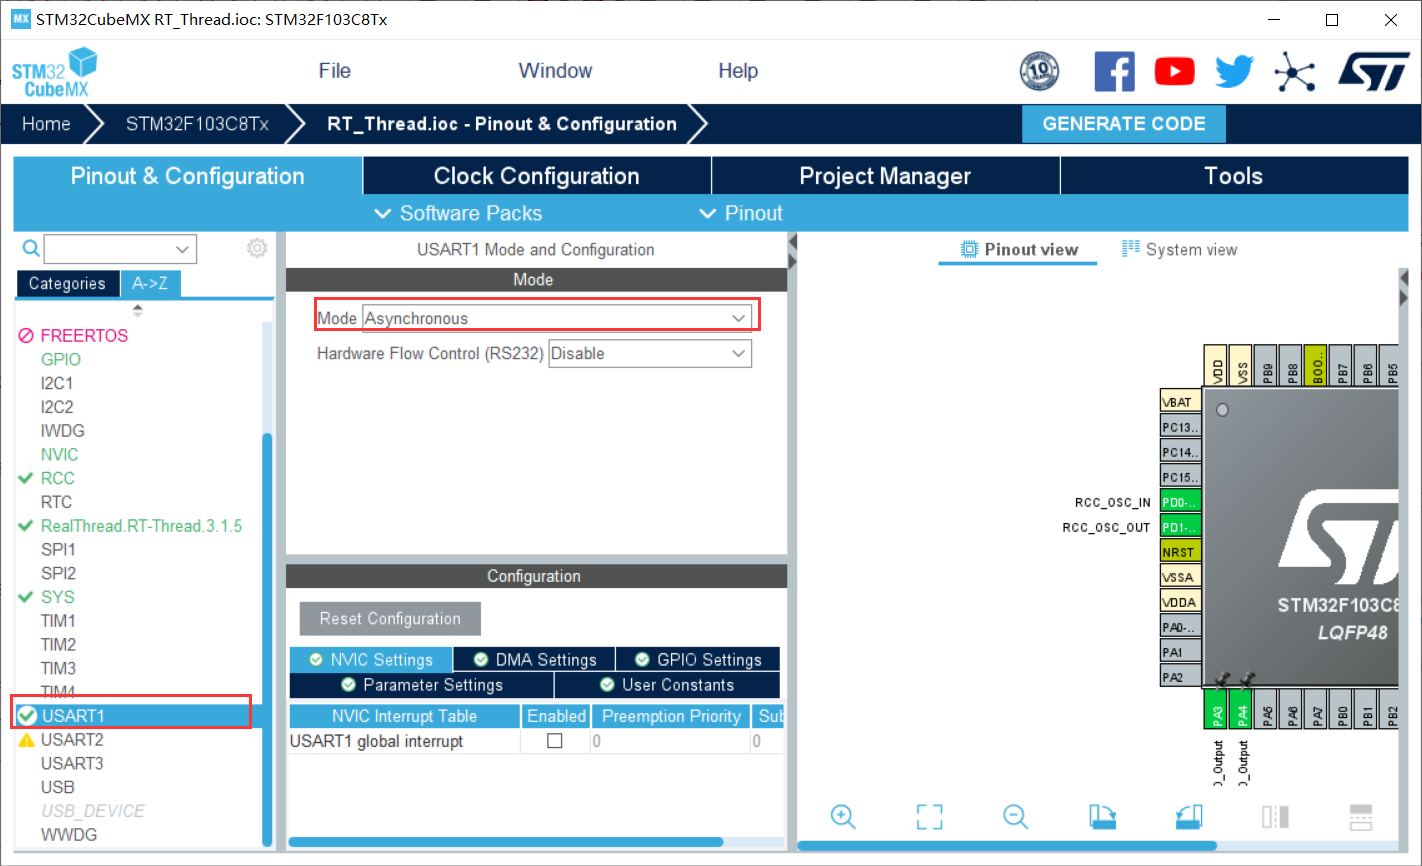Click the Reset Configuration button

390,619
